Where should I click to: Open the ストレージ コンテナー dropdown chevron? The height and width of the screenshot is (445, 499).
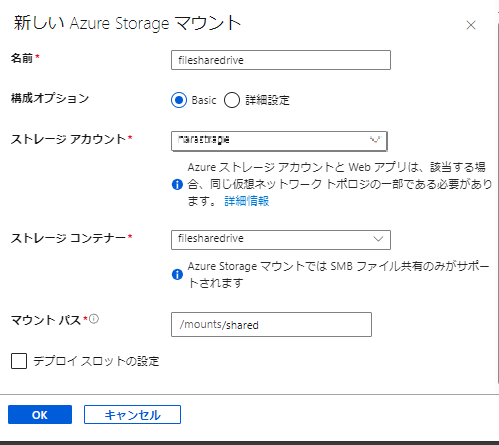click(x=378, y=239)
